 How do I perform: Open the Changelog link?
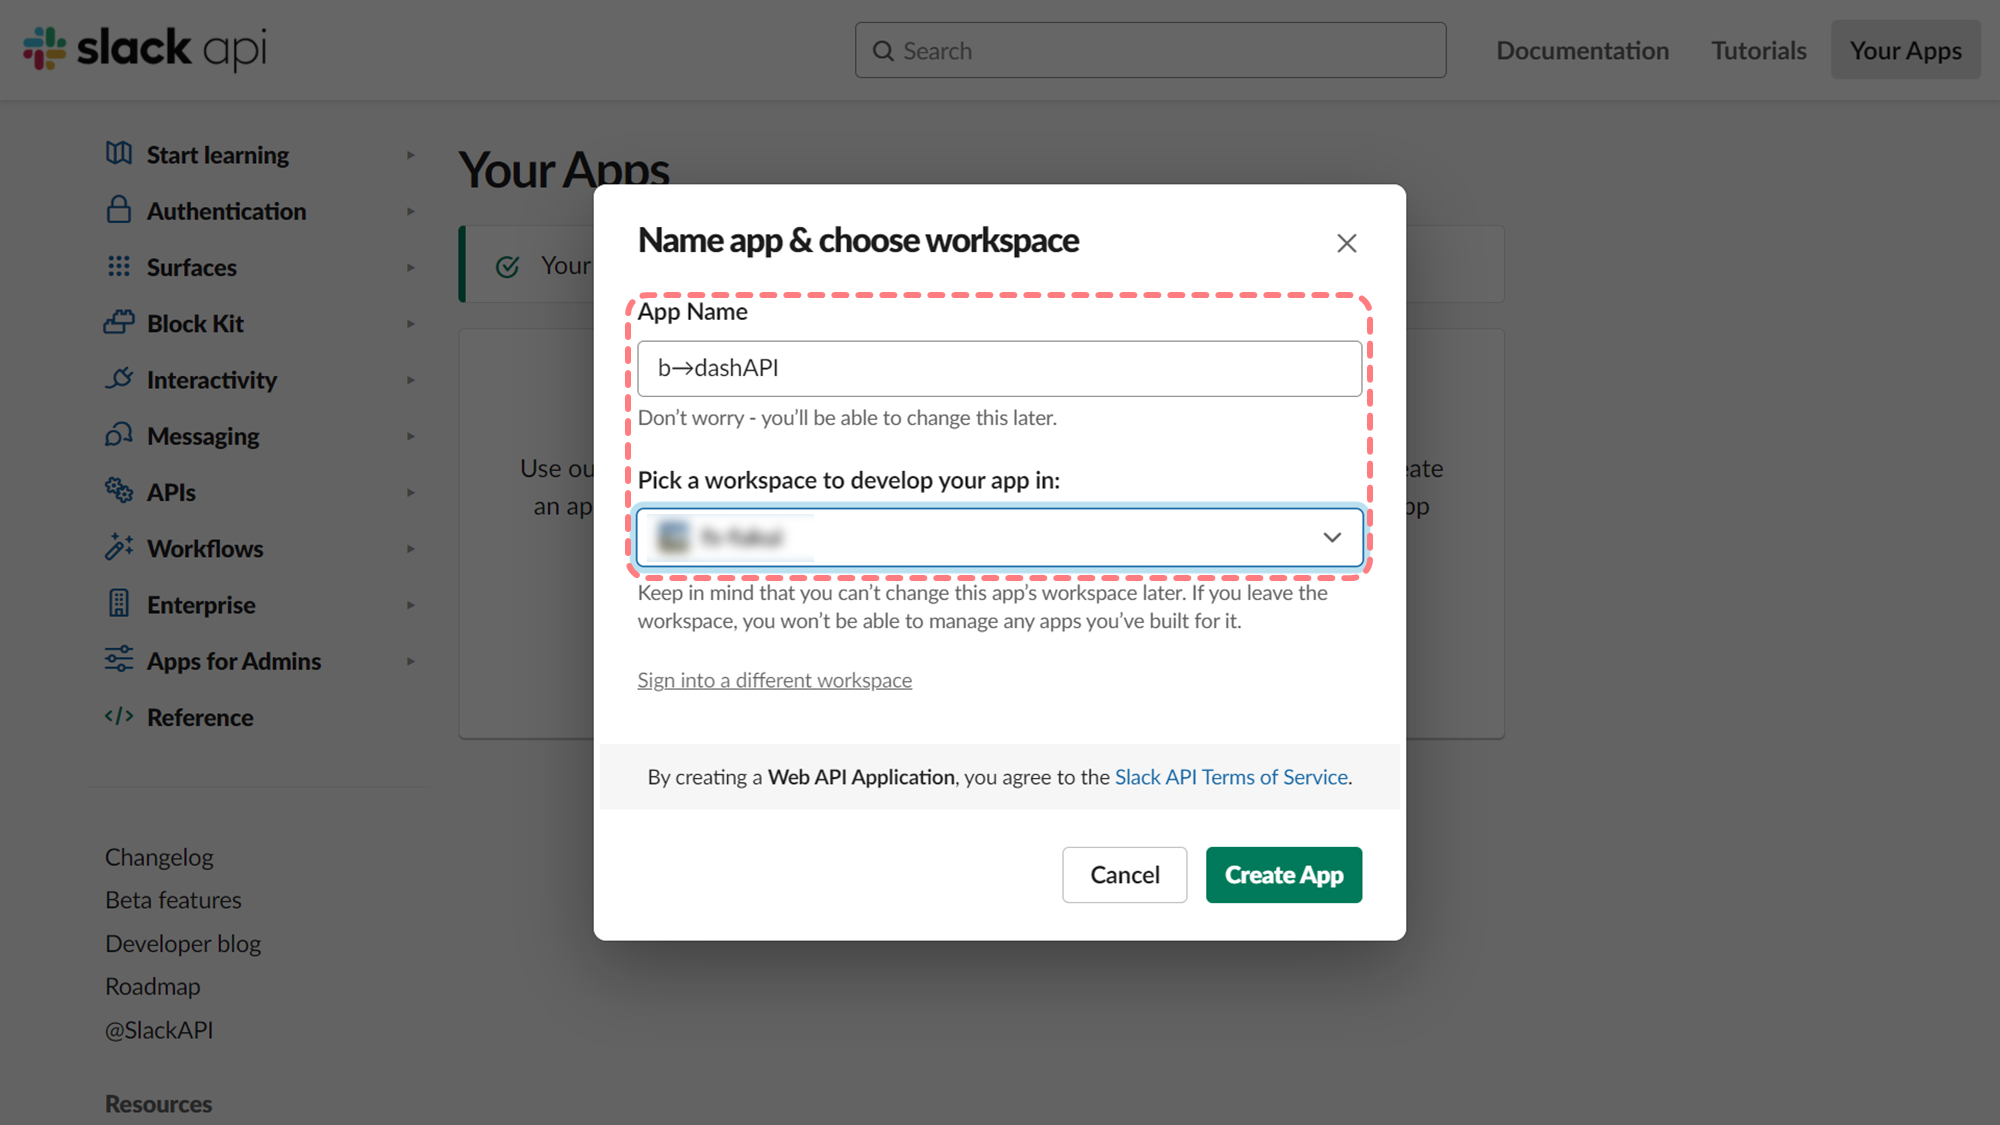pos(159,857)
